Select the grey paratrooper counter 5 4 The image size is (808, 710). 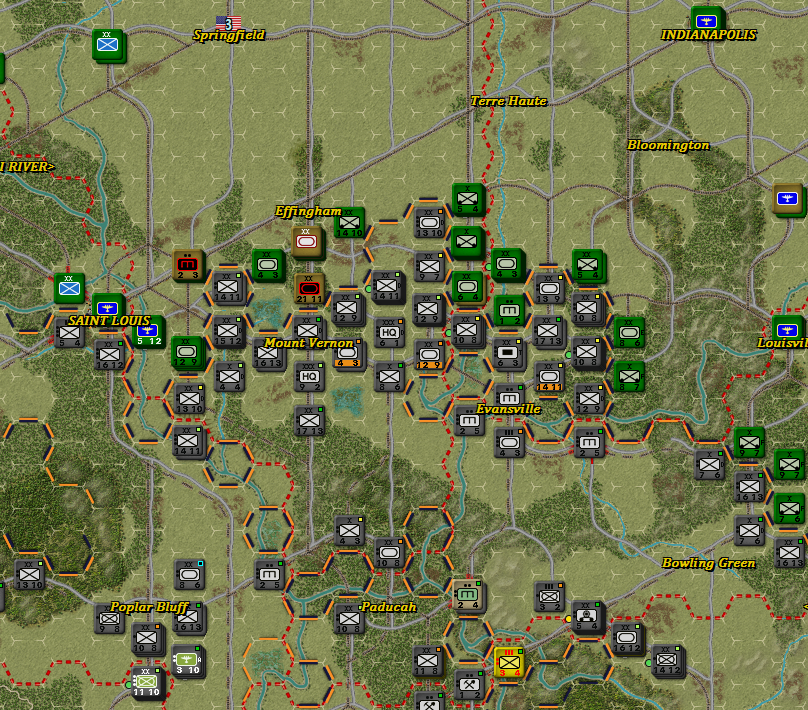point(586,616)
